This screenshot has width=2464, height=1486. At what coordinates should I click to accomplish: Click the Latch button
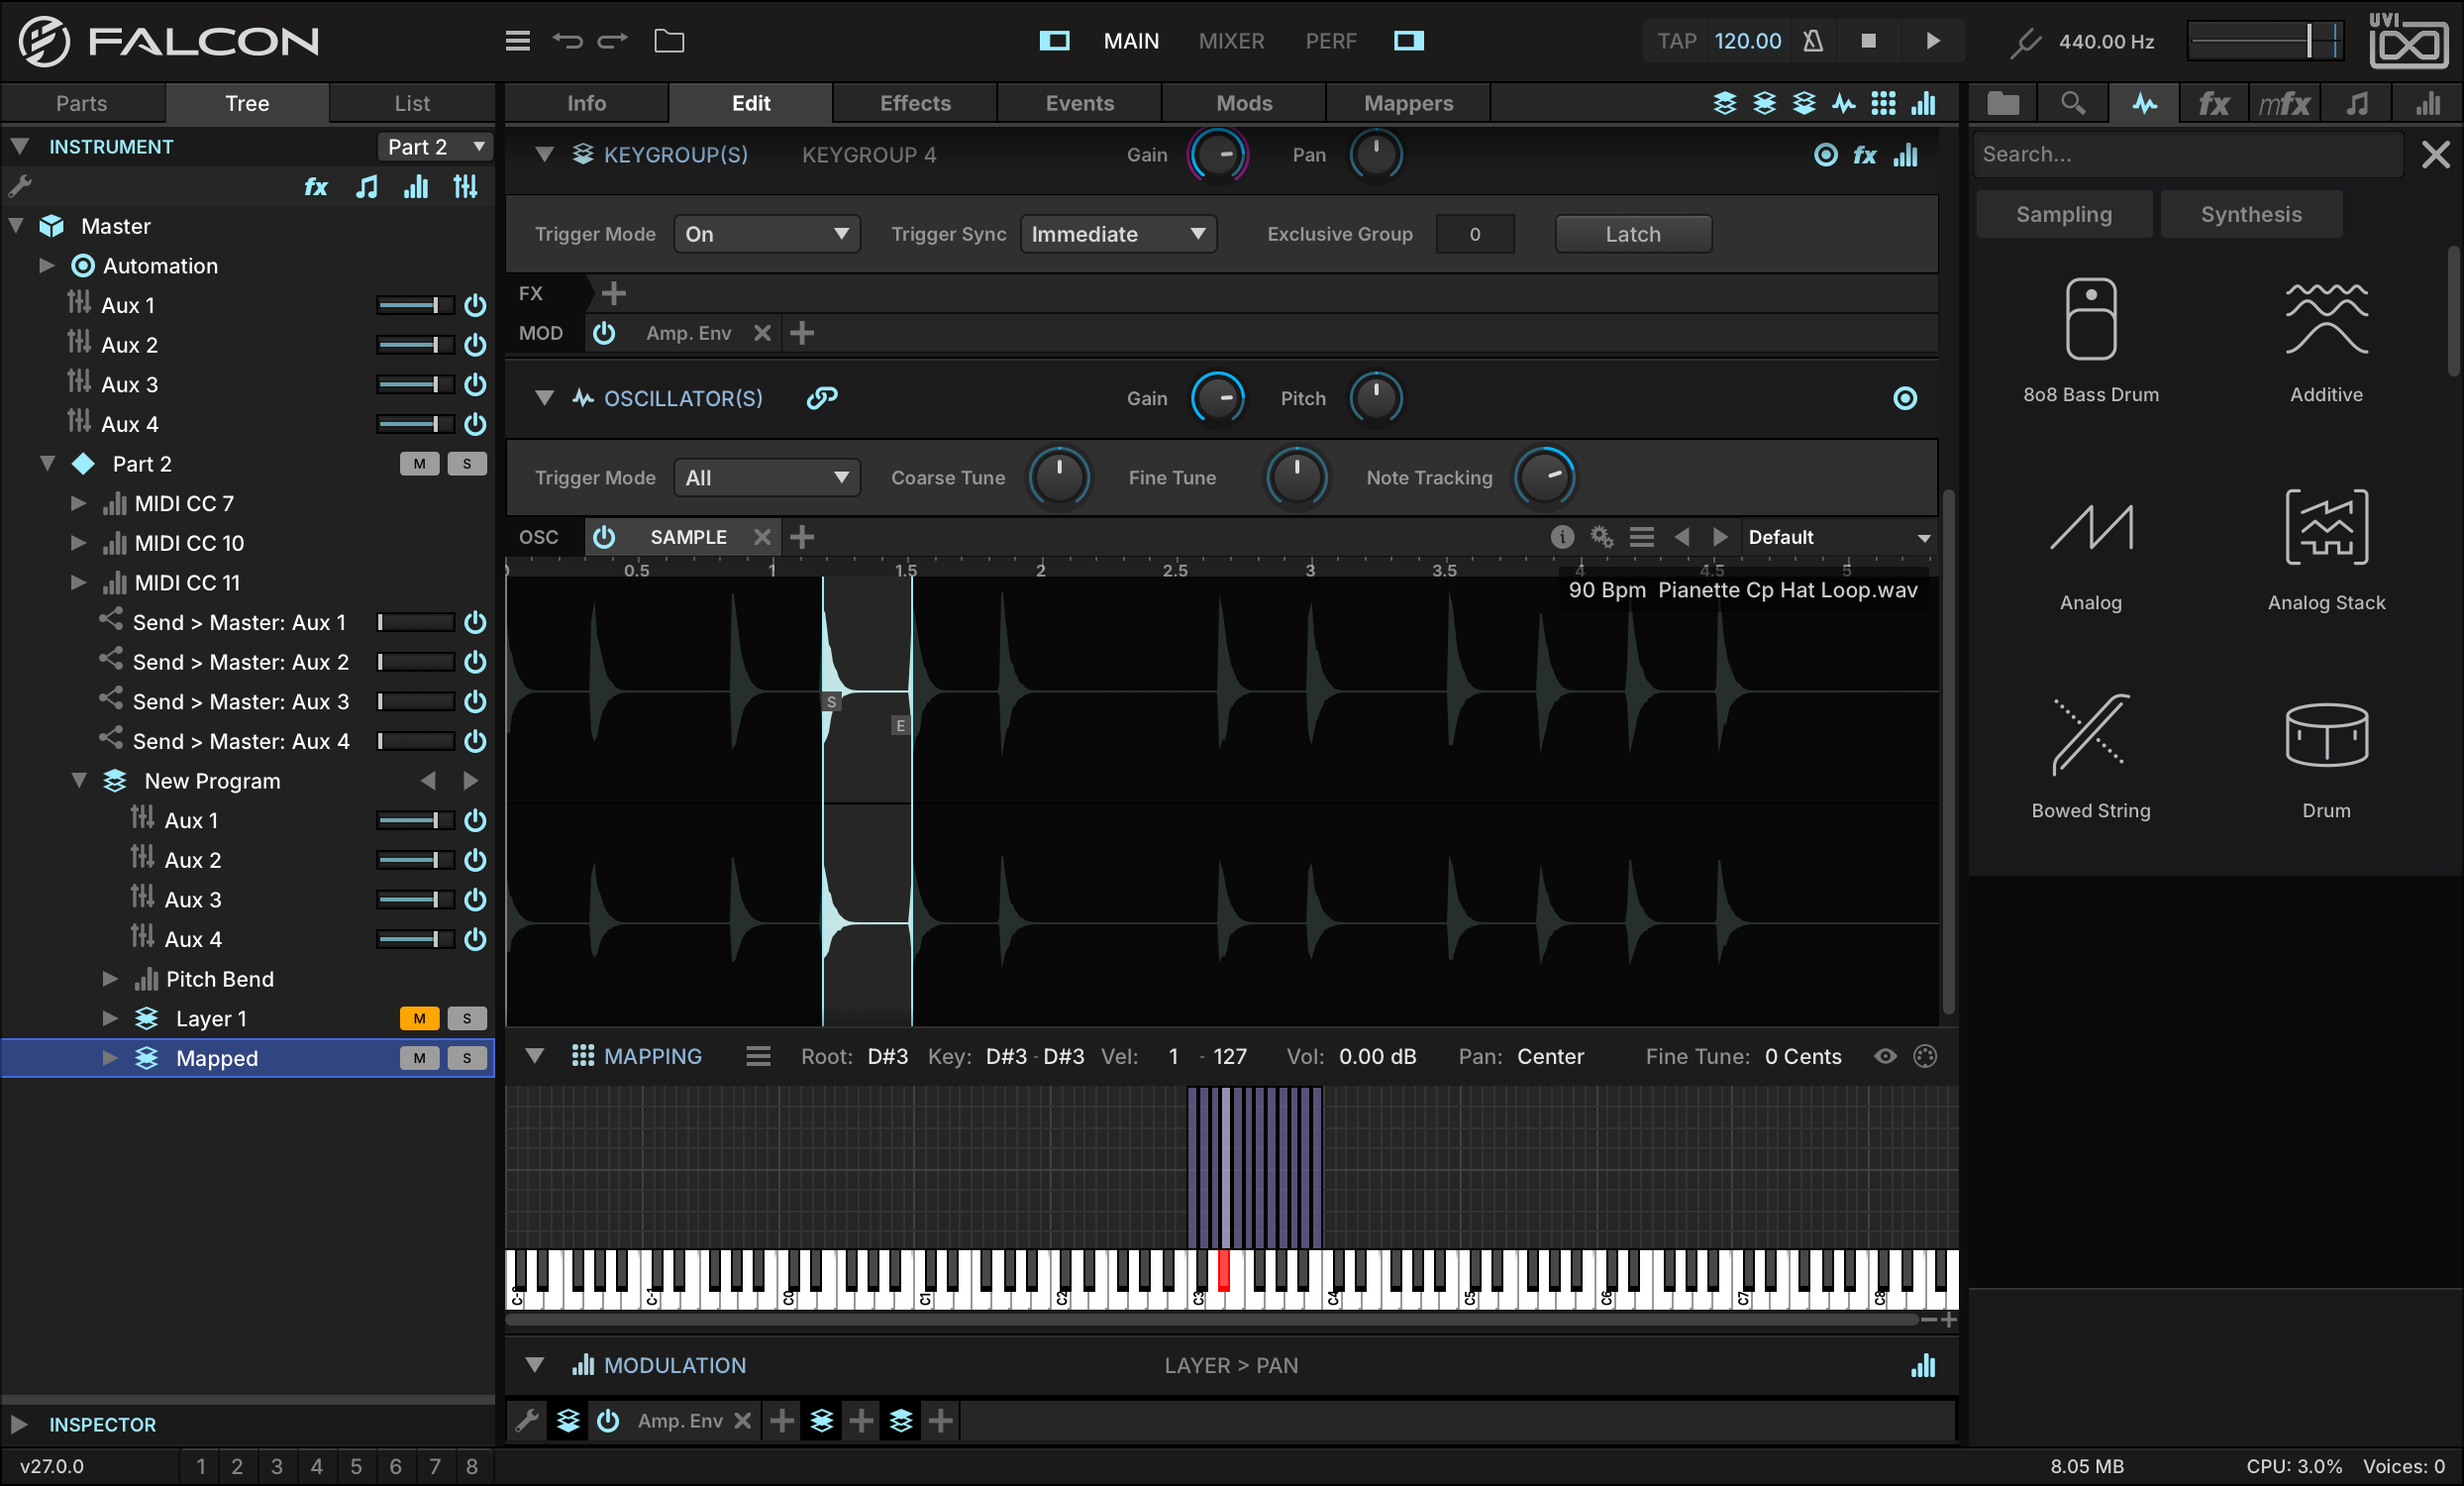pos(1632,234)
